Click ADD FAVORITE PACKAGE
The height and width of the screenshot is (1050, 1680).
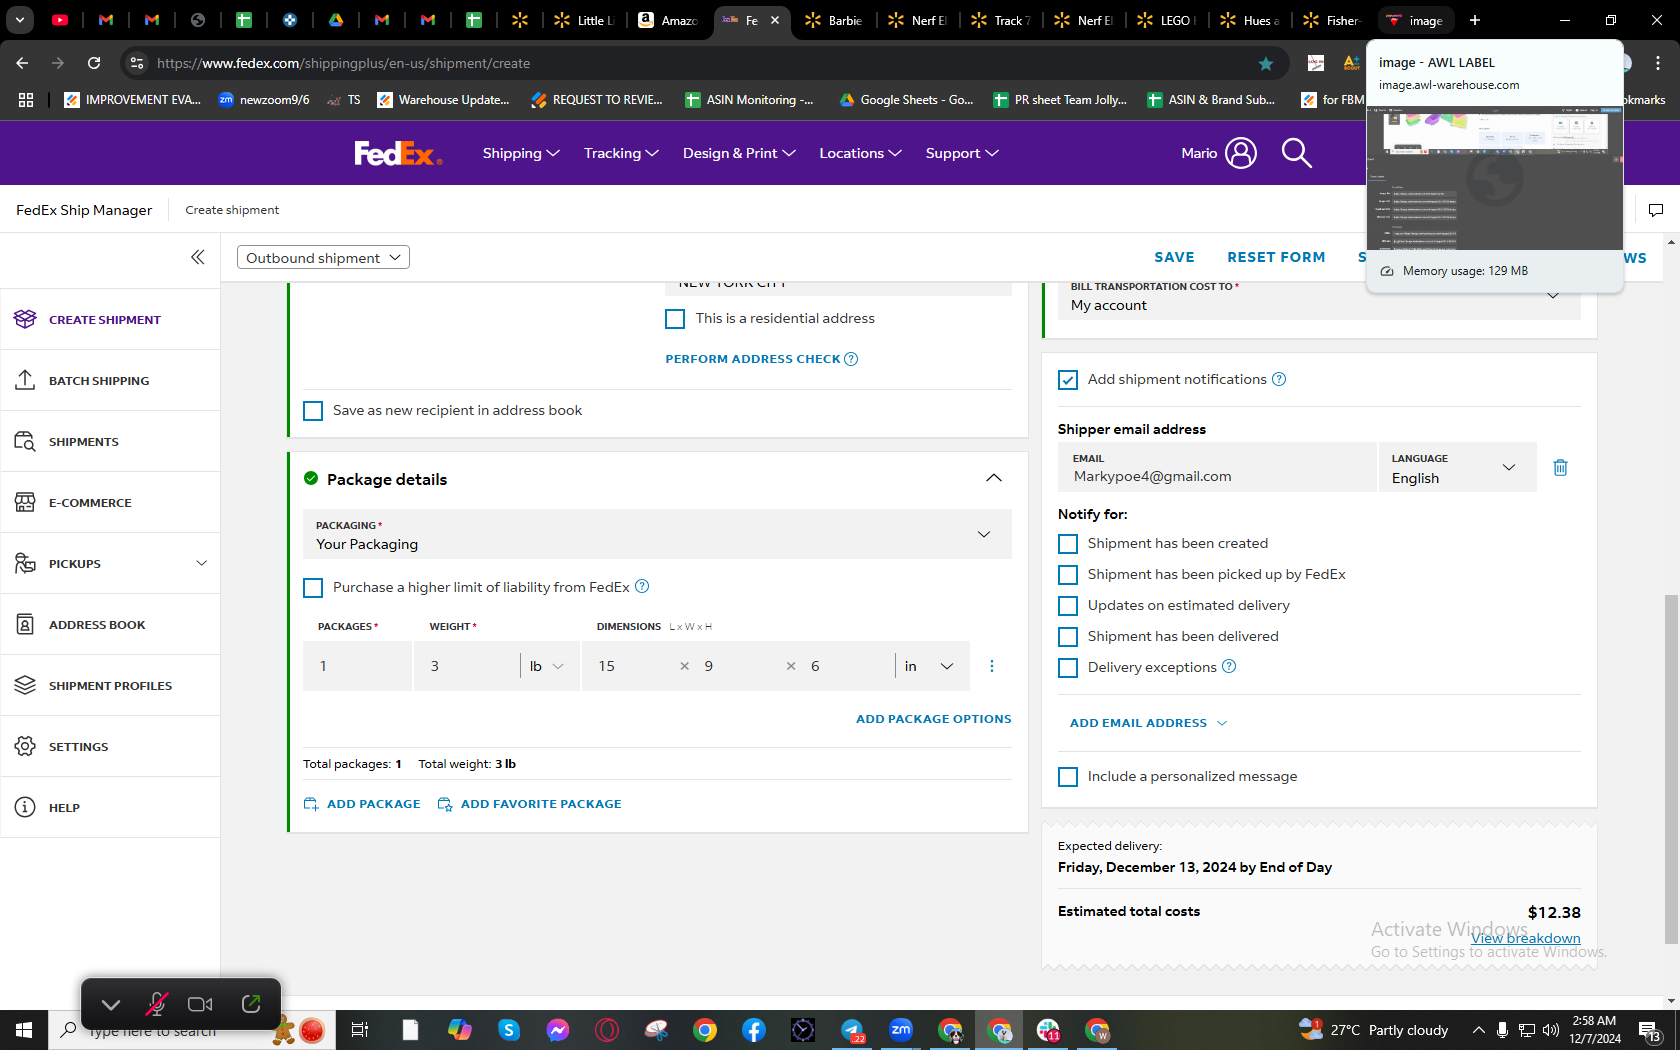pyautogui.click(x=530, y=804)
